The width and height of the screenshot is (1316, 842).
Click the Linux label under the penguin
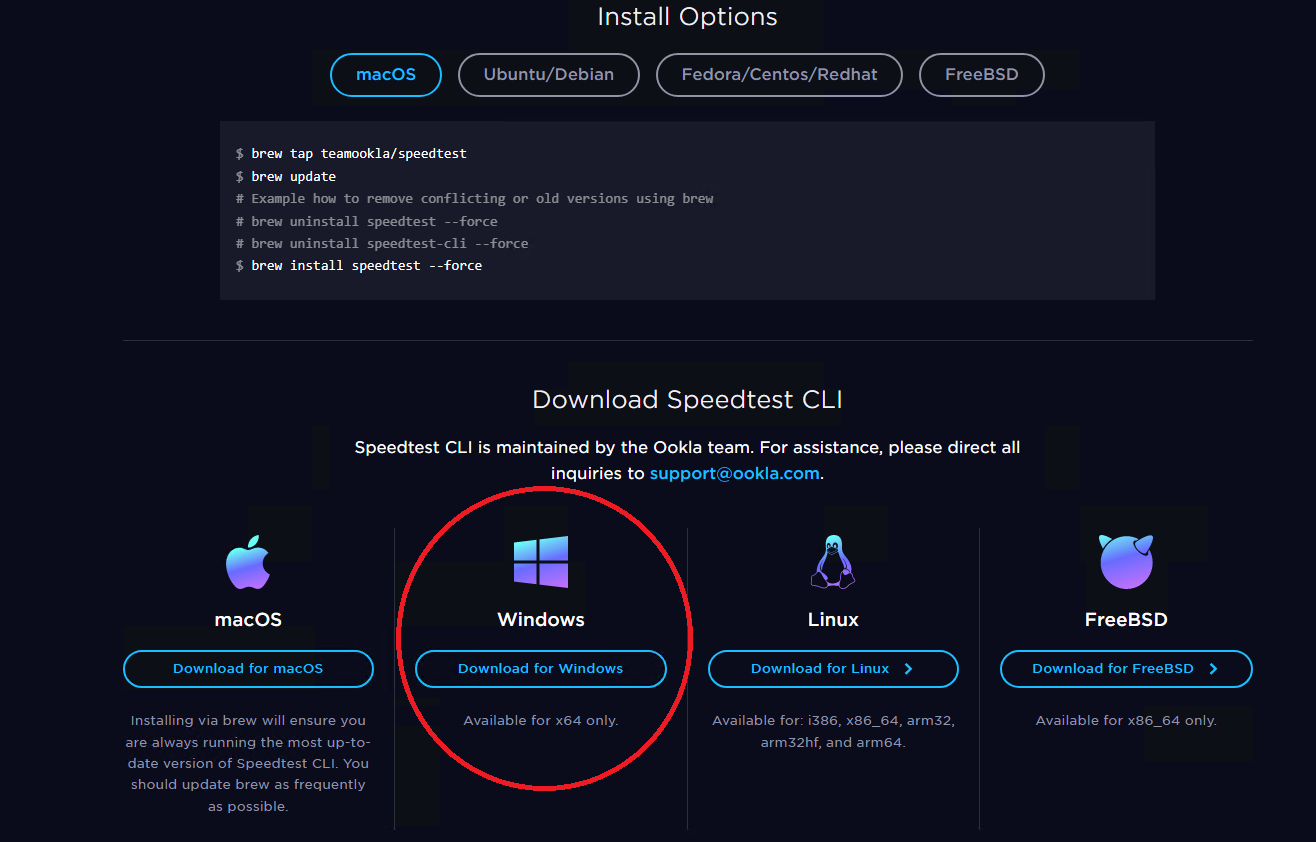(833, 620)
